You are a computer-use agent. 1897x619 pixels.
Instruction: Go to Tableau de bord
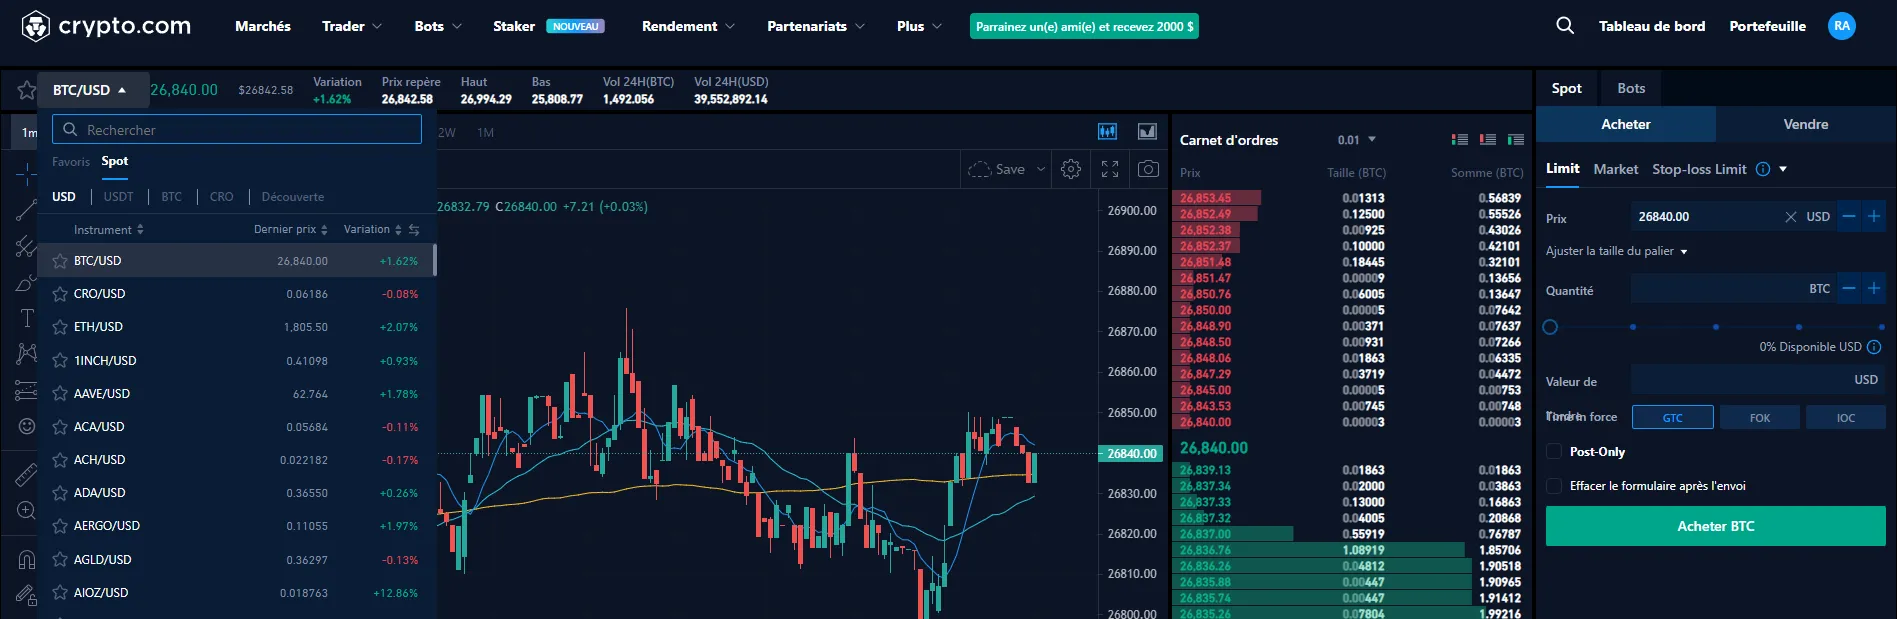[1652, 26]
